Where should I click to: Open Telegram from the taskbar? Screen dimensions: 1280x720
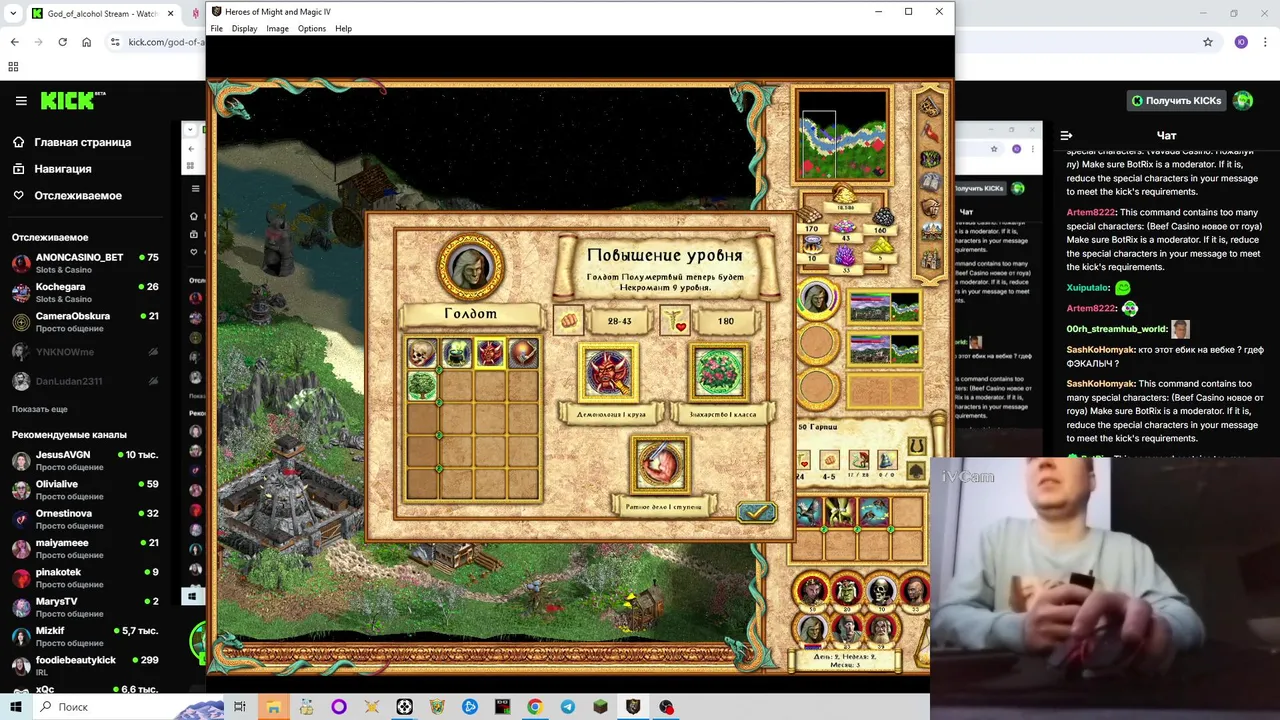pos(567,707)
